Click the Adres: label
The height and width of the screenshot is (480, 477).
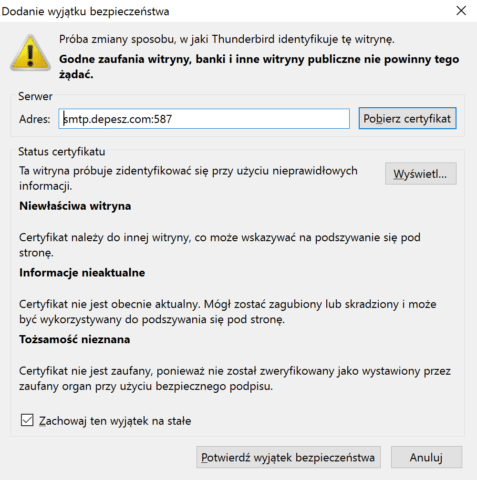tap(35, 119)
